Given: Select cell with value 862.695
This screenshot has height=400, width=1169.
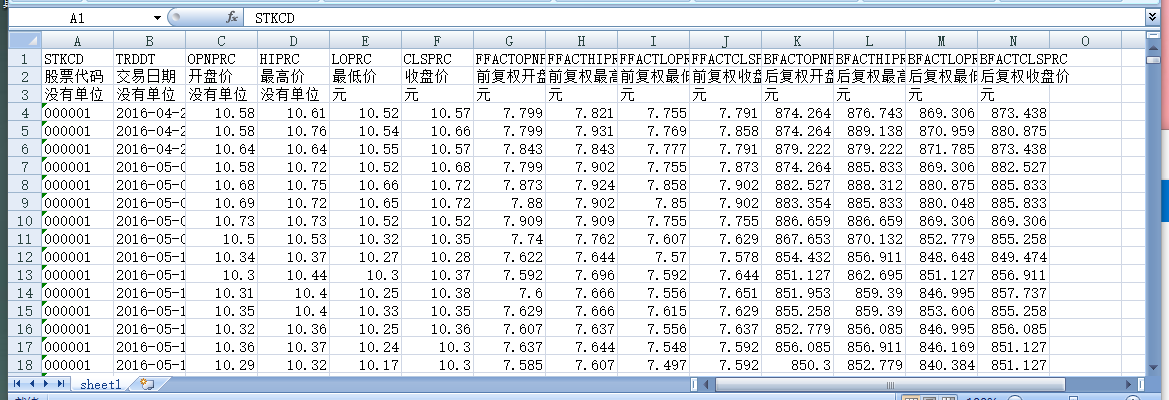Looking at the screenshot, I should (x=869, y=275).
